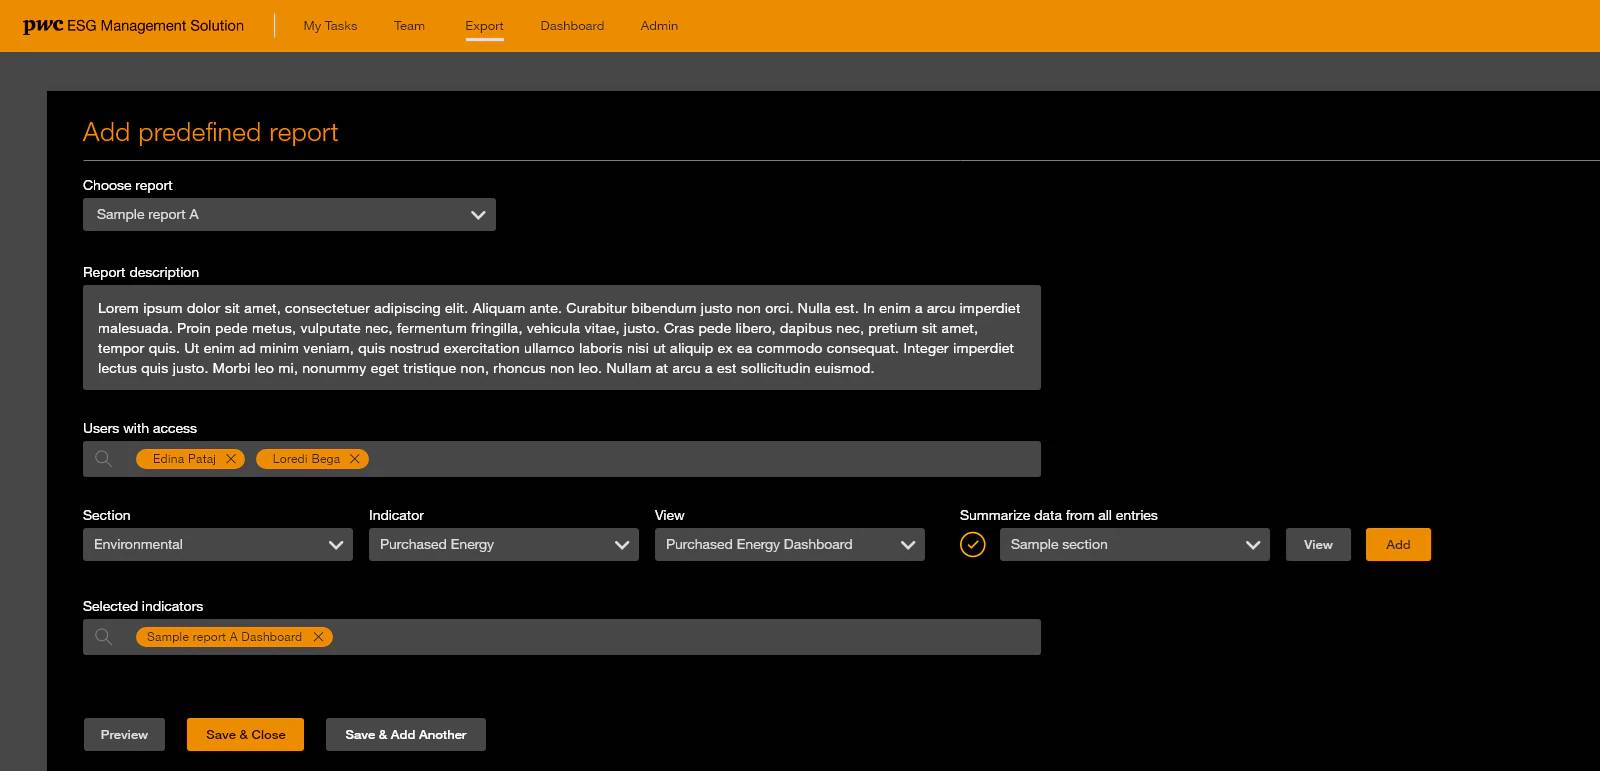Click search icon in Users with access
The image size is (1600, 771).
103,459
